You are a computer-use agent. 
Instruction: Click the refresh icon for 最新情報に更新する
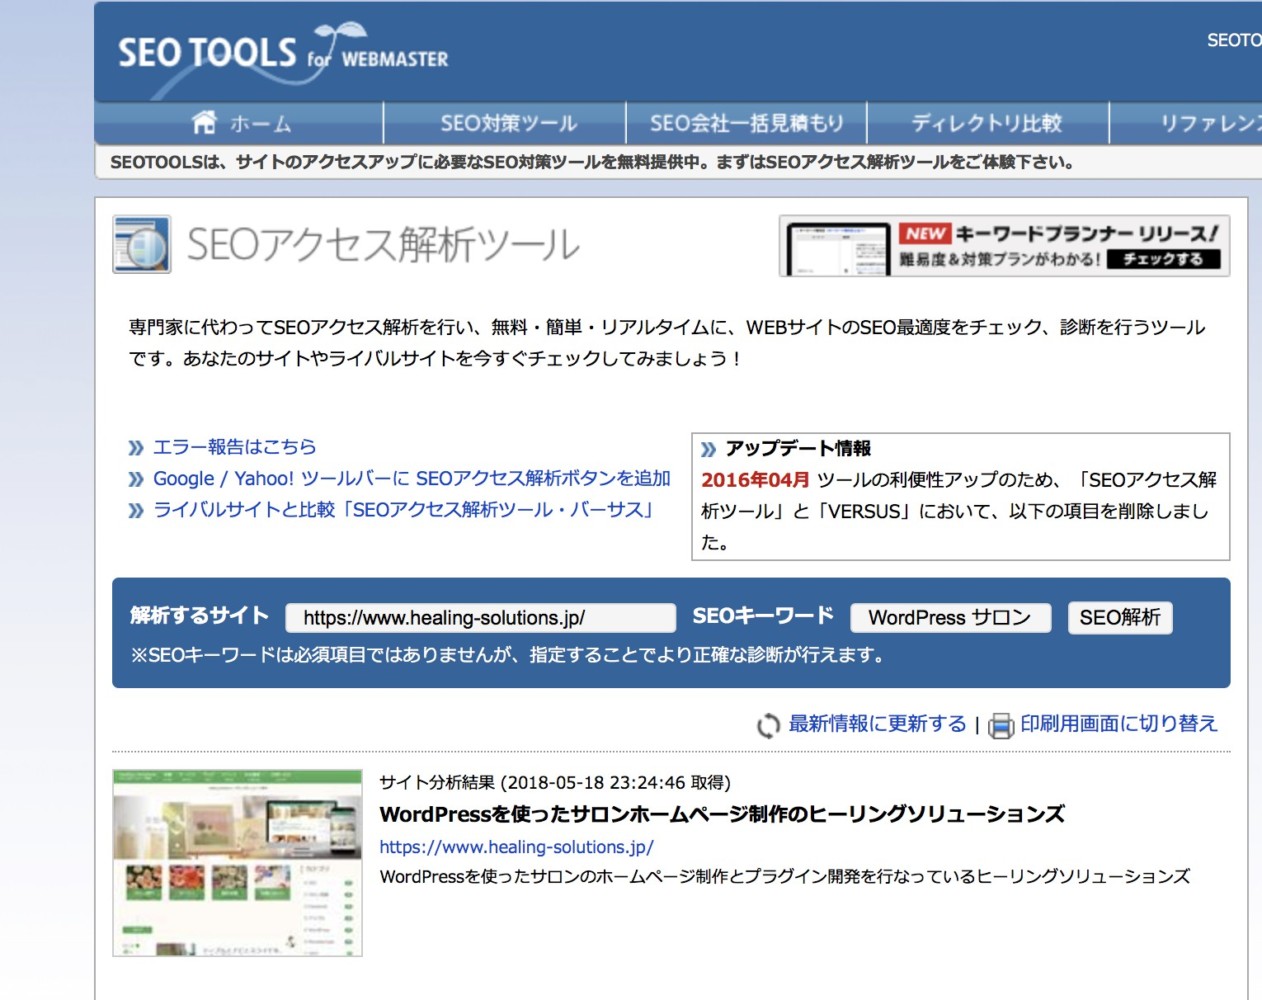(x=768, y=725)
